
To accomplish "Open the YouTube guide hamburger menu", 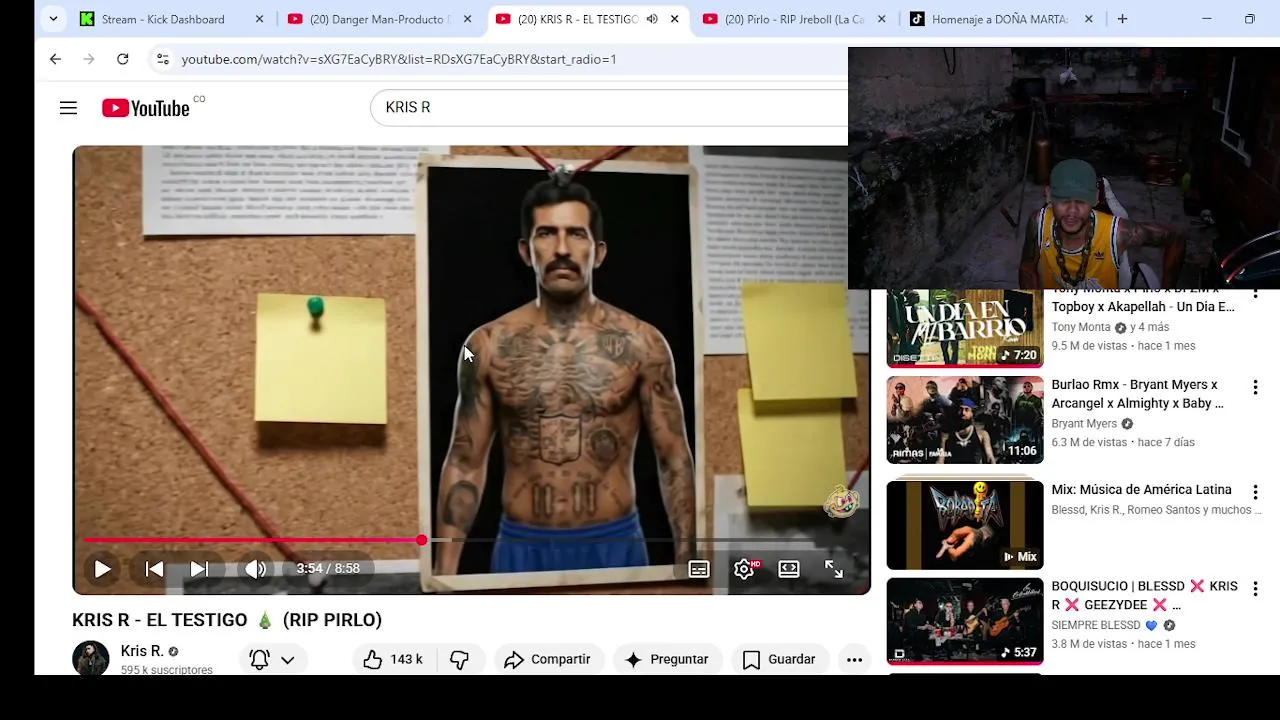I will coord(68,108).
